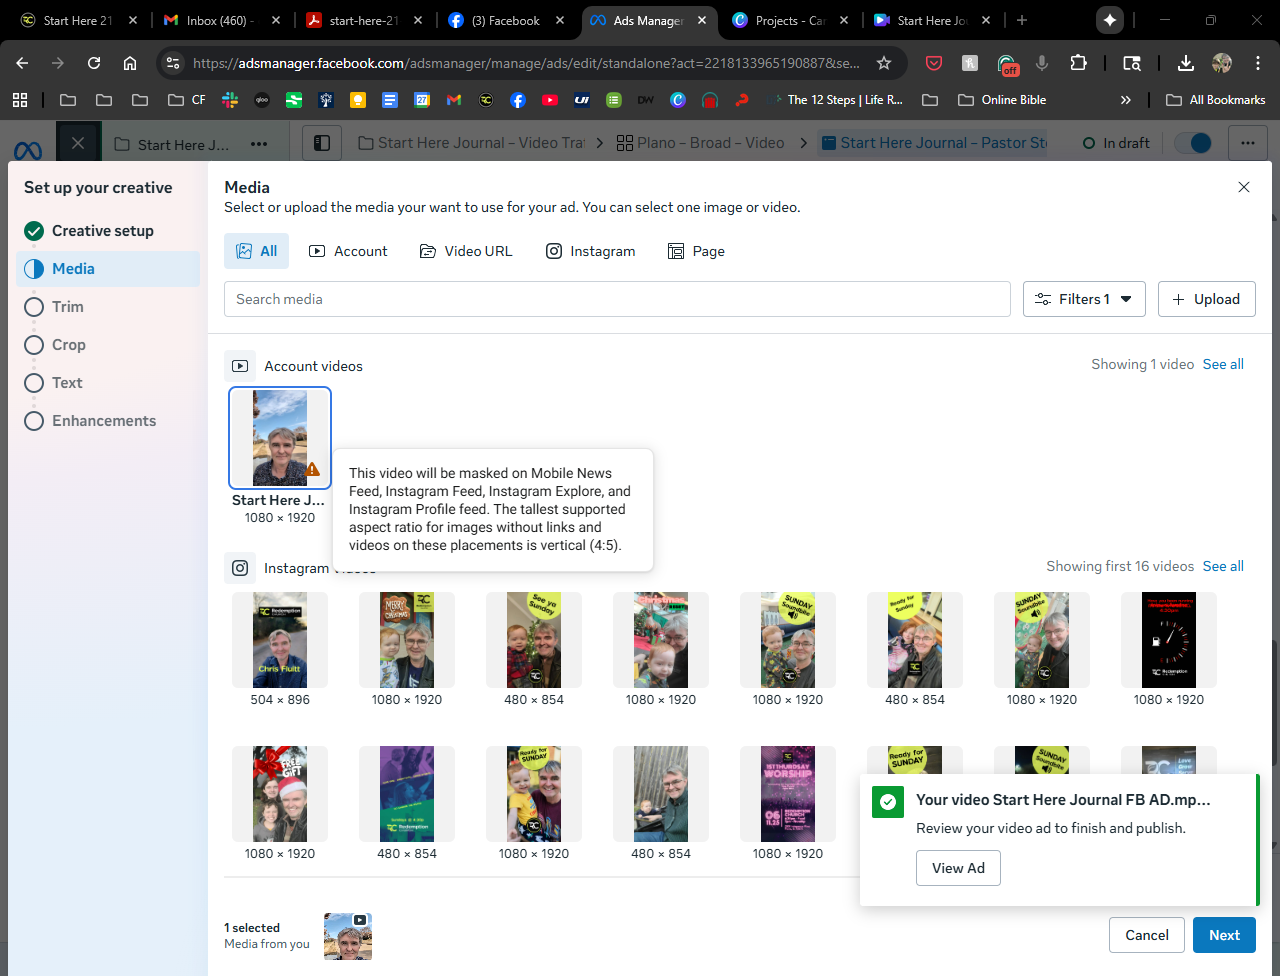Click the browser downloads icon
Viewport: 1280px width, 976px height.
click(1185, 63)
